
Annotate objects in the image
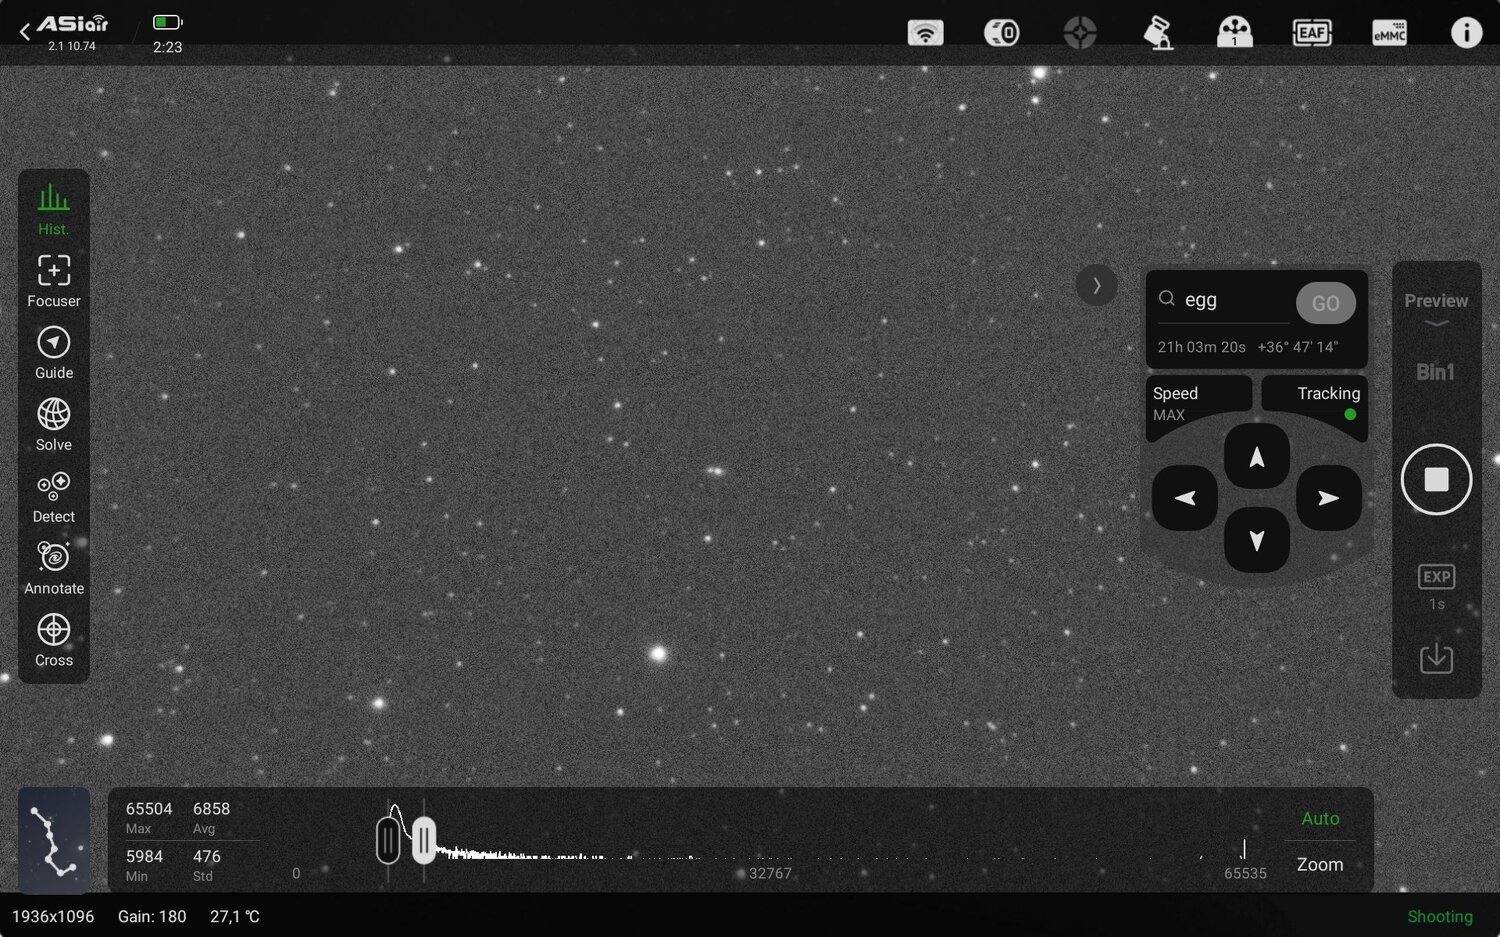[53, 567]
